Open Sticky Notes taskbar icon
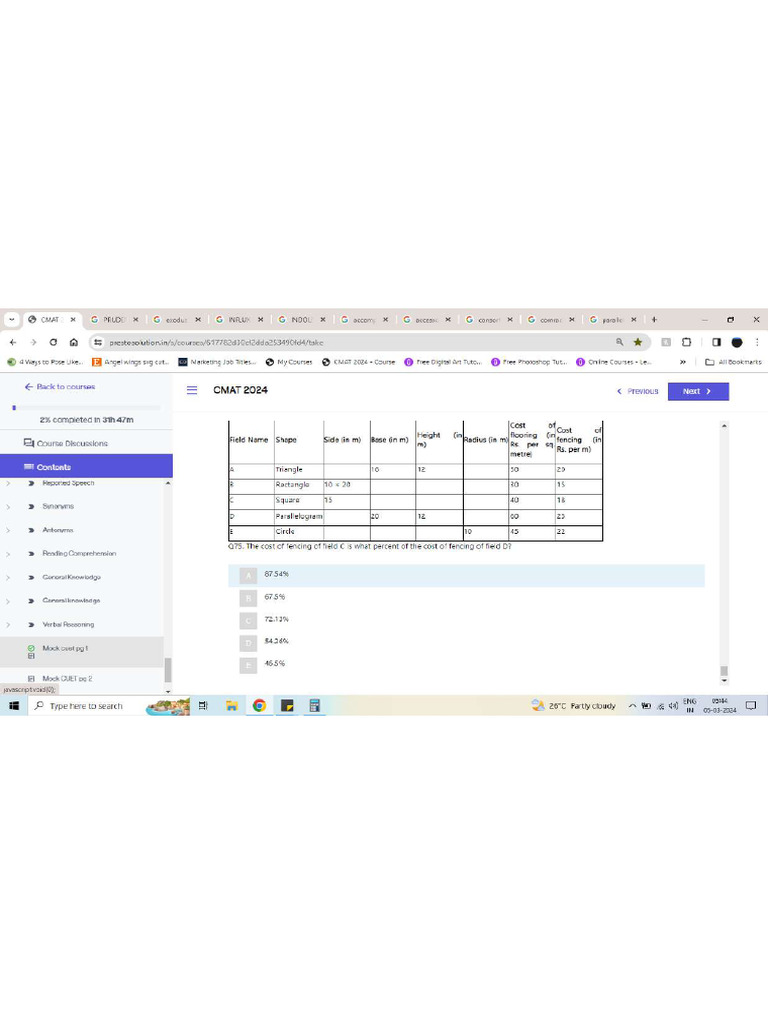This screenshot has width=768, height=1024. tap(287, 706)
